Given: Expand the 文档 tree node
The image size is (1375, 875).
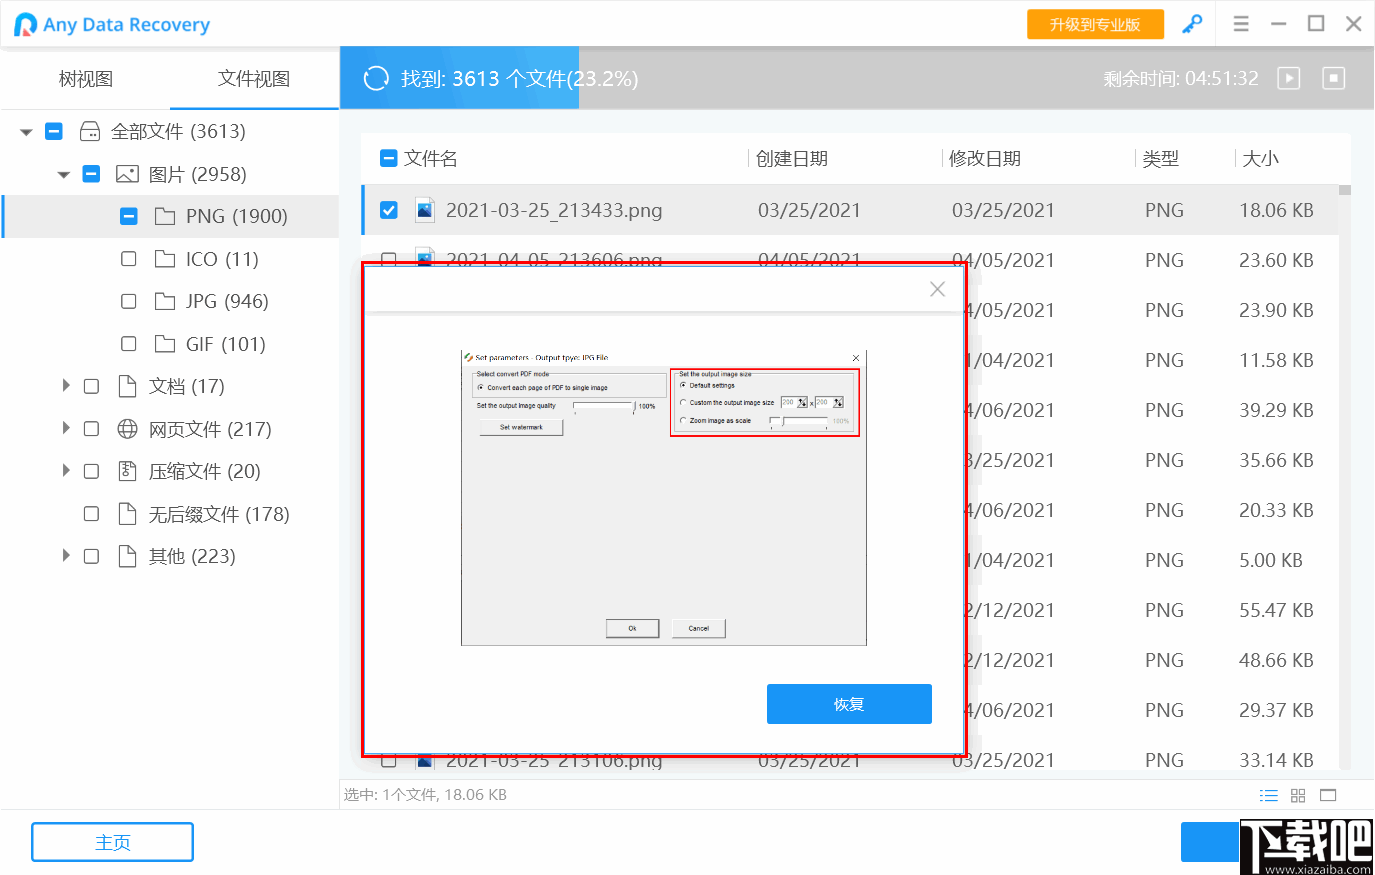Looking at the screenshot, I should [x=66, y=386].
